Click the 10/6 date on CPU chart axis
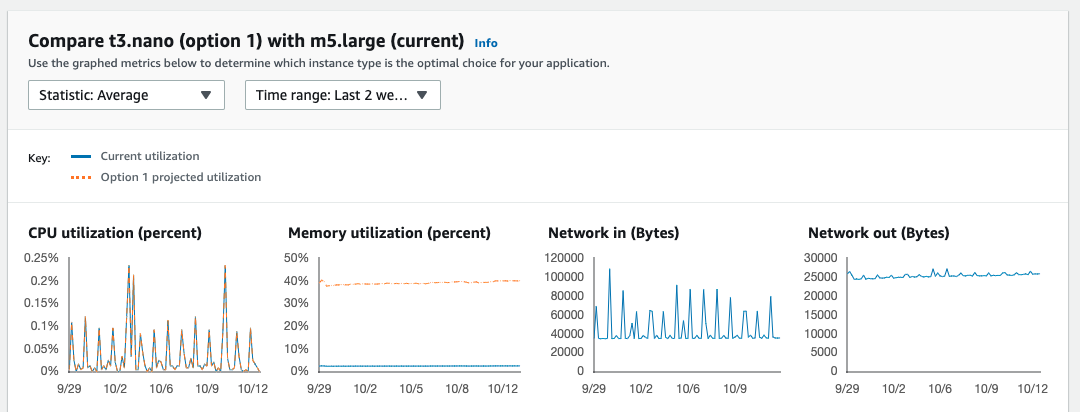This screenshot has height=412, width=1080. tap(163, 389)
